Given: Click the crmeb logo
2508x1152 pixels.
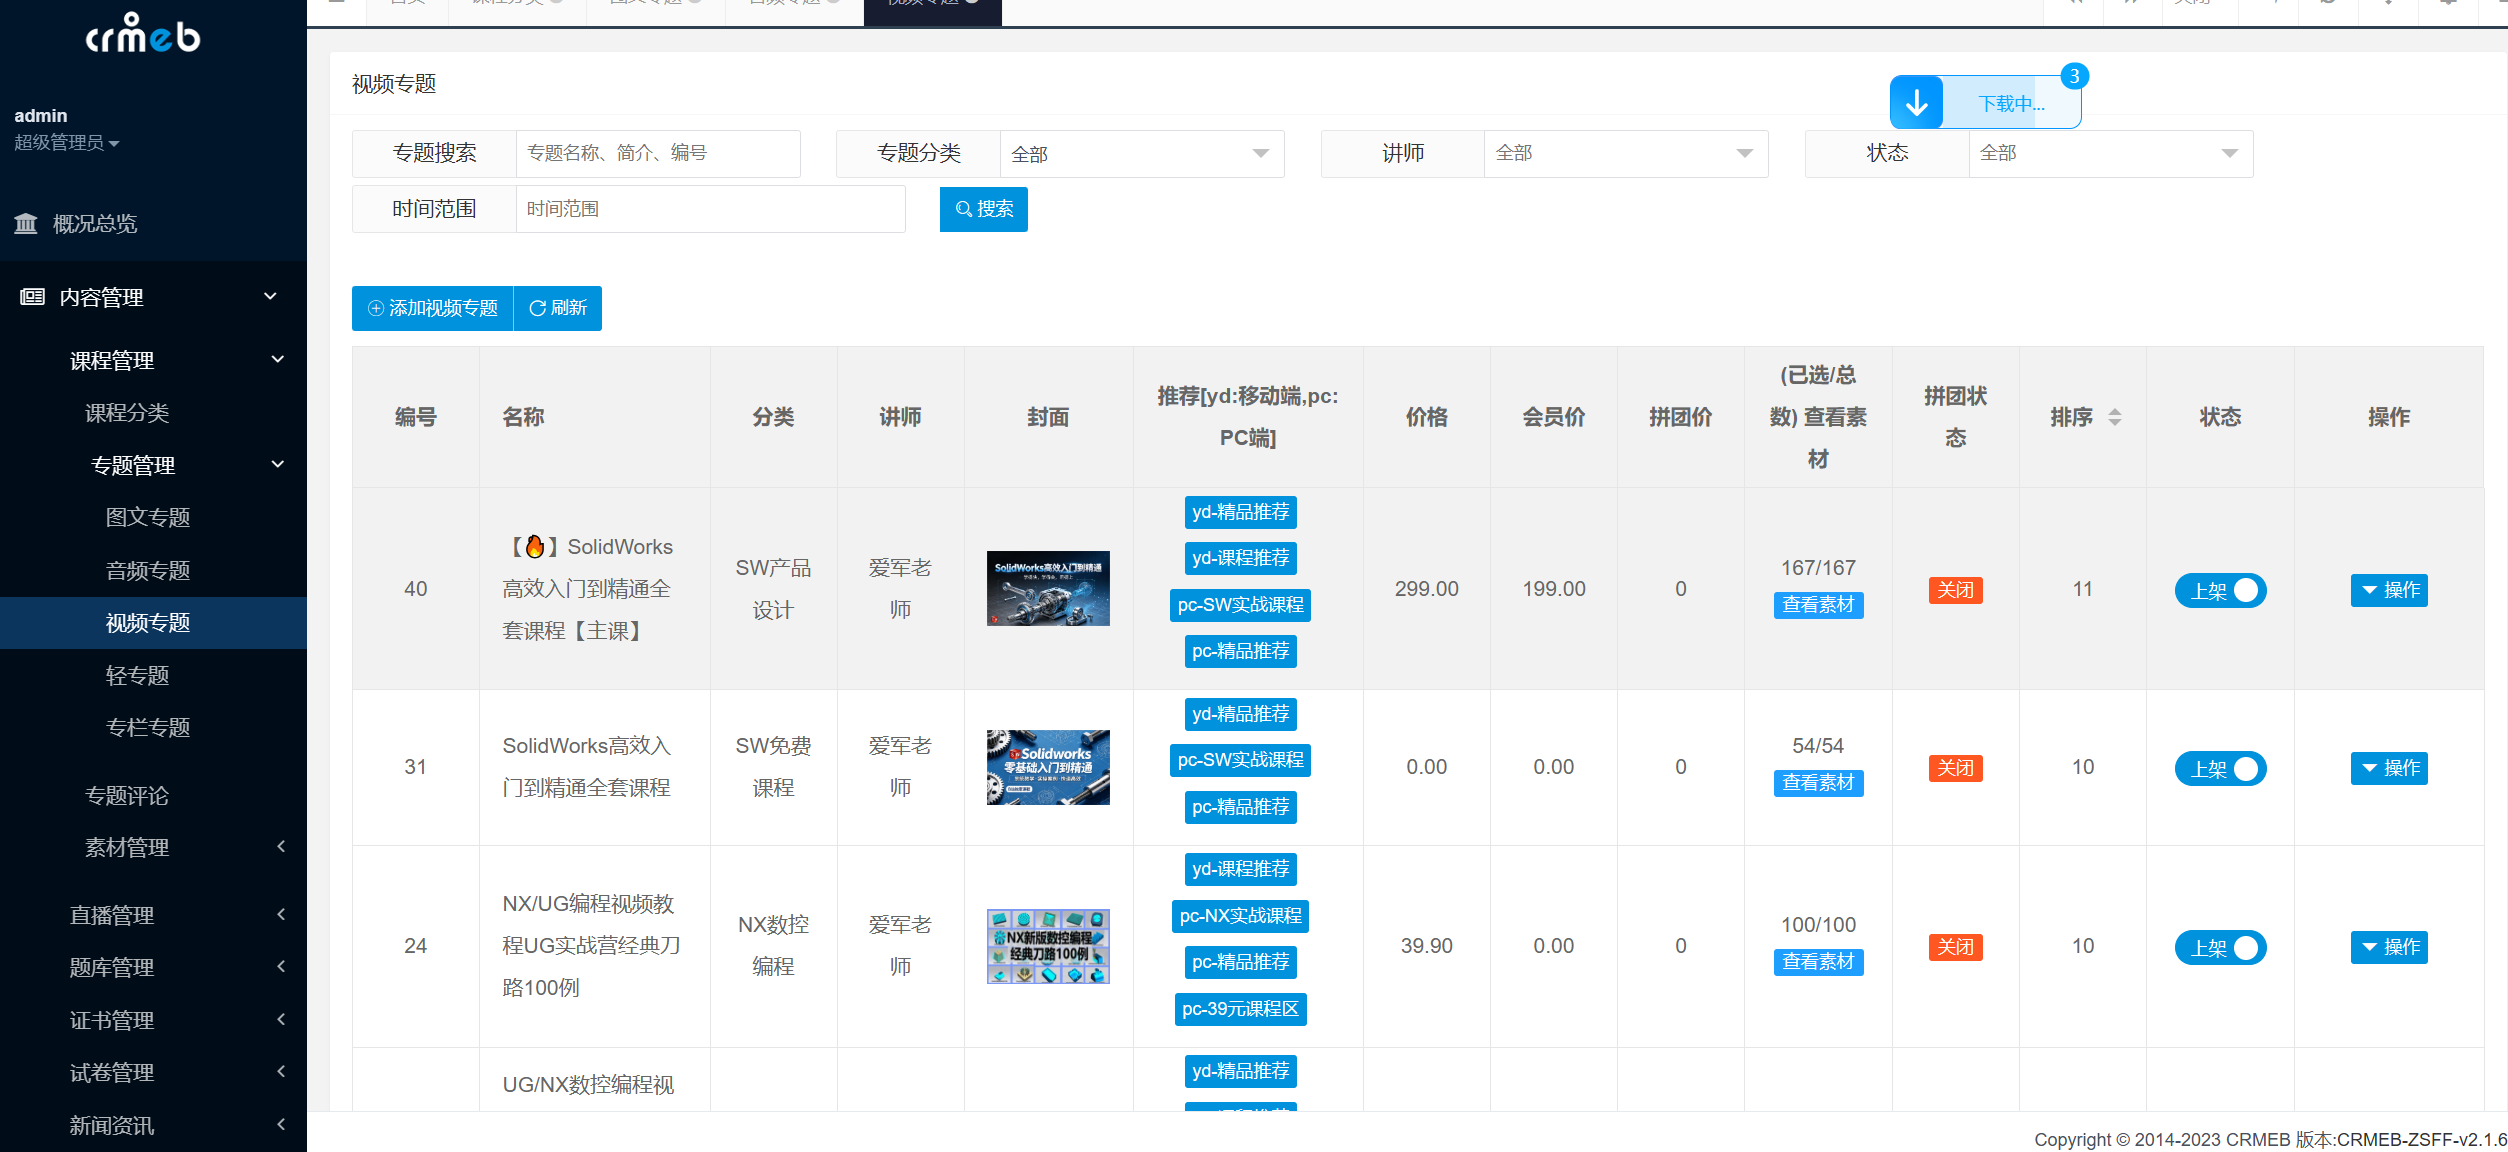Looking at the screenshot, I should pos(143,33).
